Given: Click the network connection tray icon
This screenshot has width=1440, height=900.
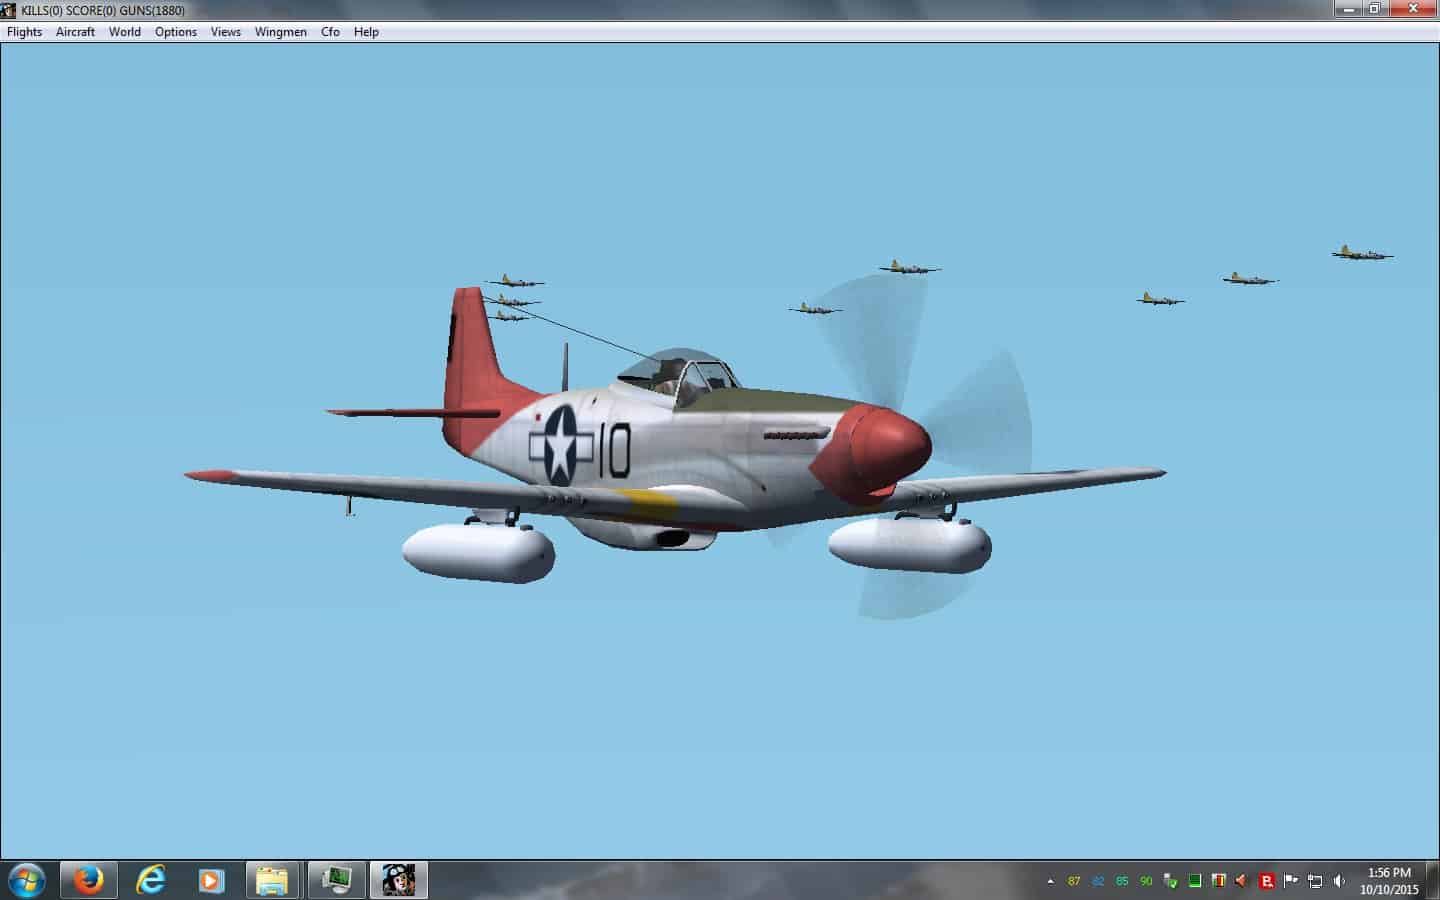Looking at the screenshot, I should click(x=1315, y=881).
